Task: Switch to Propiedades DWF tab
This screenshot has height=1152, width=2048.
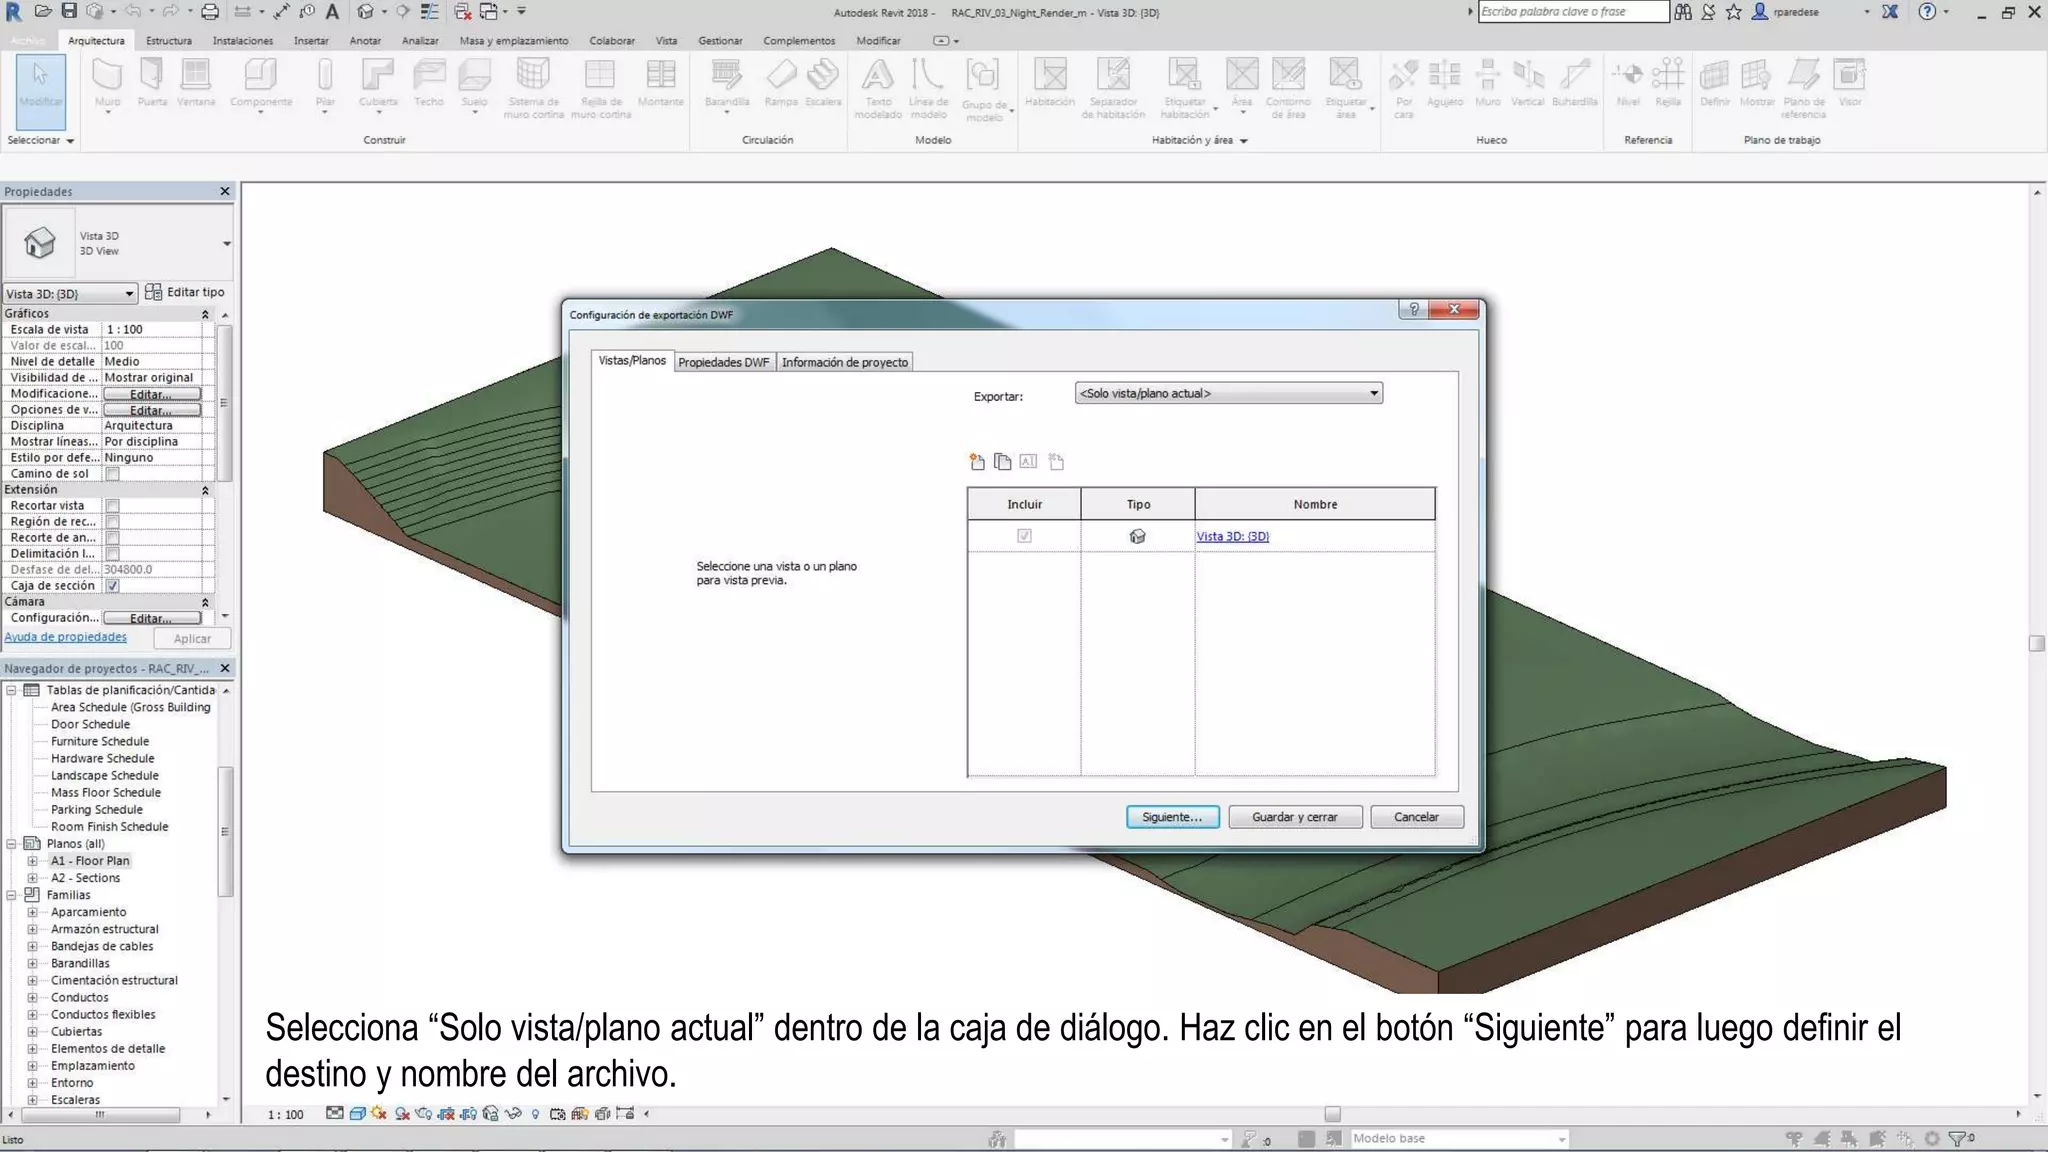Action: point(724,362)
